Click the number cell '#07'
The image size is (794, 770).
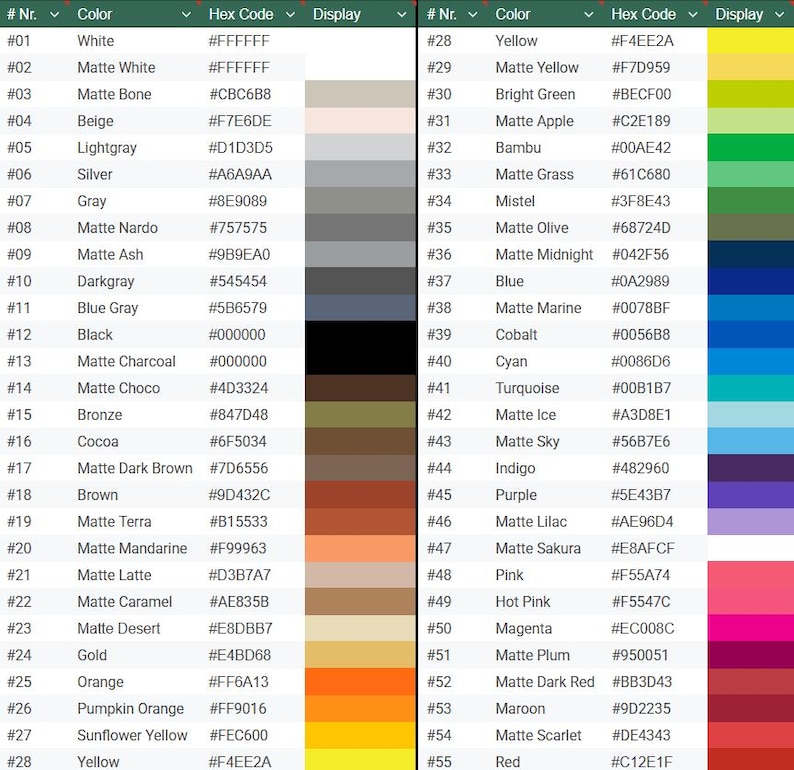click(x=19, y=201)
